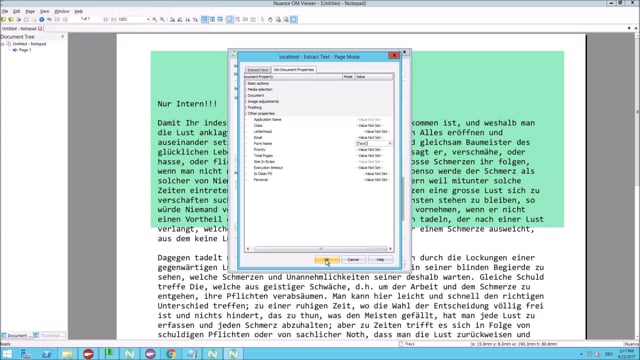
Task: Close the Untitled - Notepad document tab icon
Action: click(x=40, y=29)
